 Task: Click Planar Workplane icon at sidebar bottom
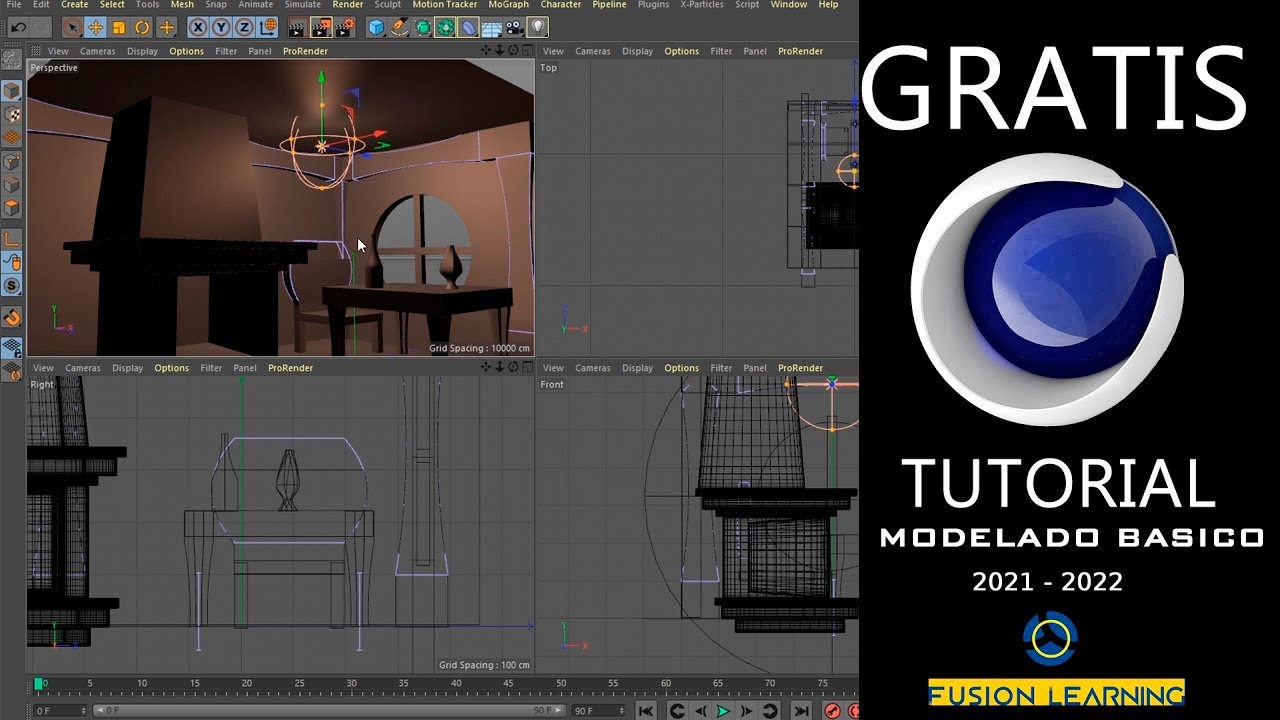(x=12, y=371)
